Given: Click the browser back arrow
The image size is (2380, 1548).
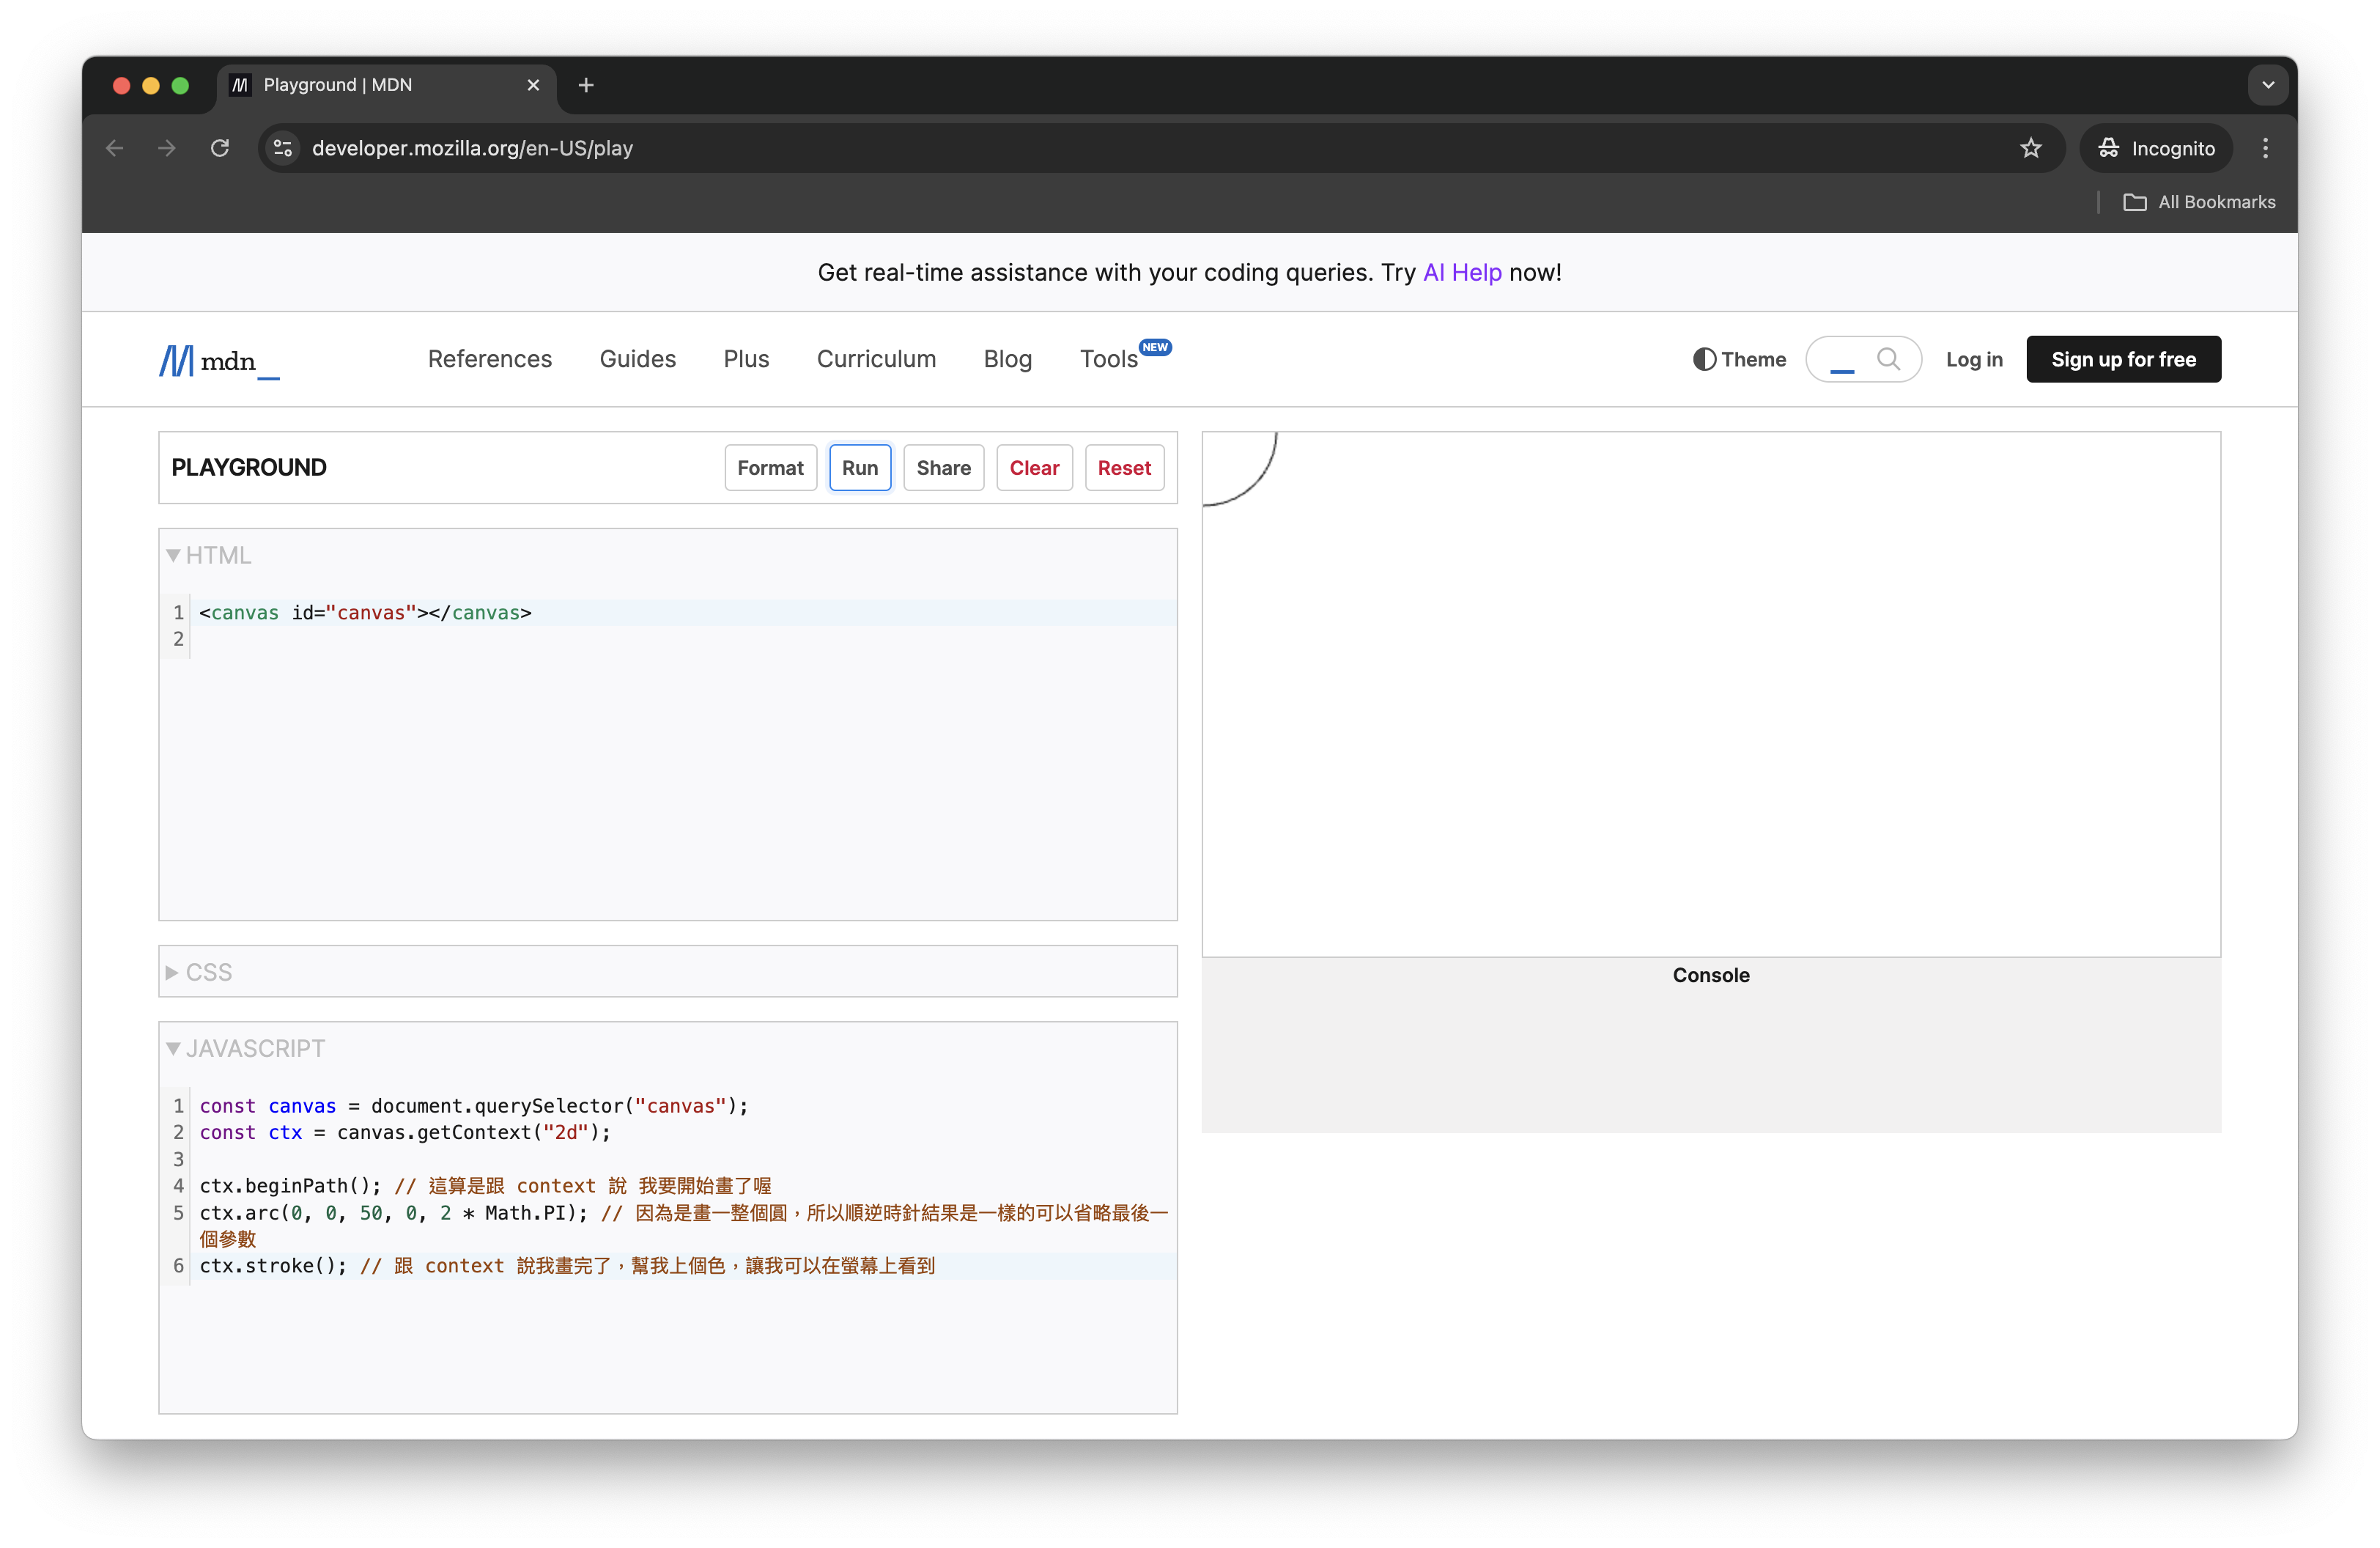Looking at the screenshot, I should pos(115,148).
